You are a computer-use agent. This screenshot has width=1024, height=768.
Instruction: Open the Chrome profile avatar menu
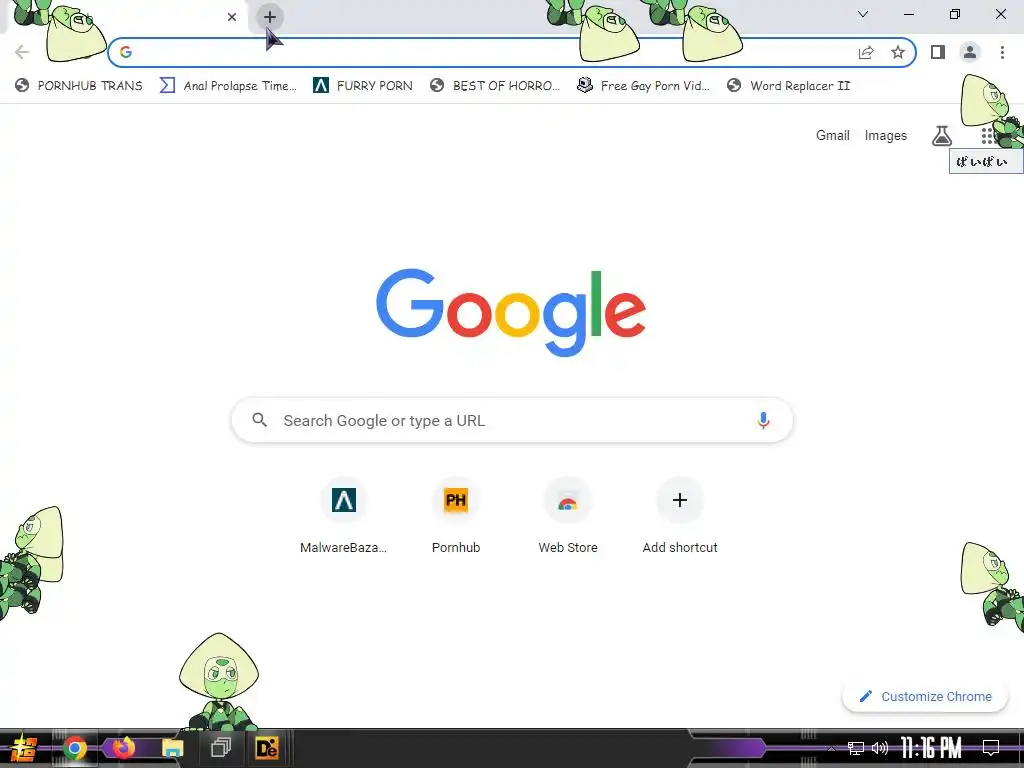point(970,52)
